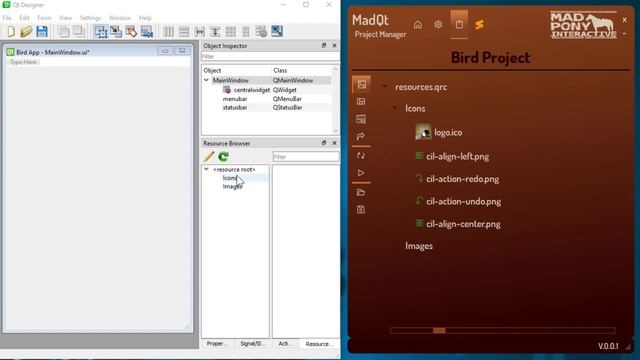Switch to the Signal/Slot Editor tab
This screenshot has height=360, width=640.
252,344
